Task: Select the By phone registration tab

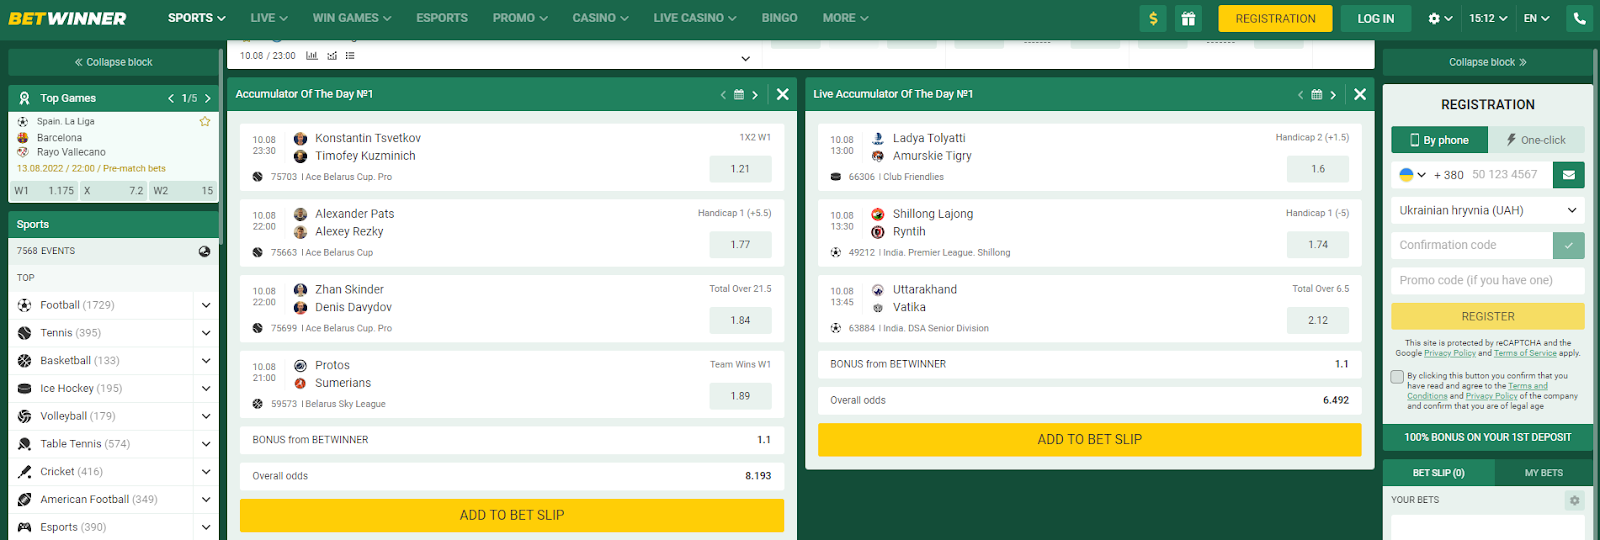Action: [x=1439, y=140]
